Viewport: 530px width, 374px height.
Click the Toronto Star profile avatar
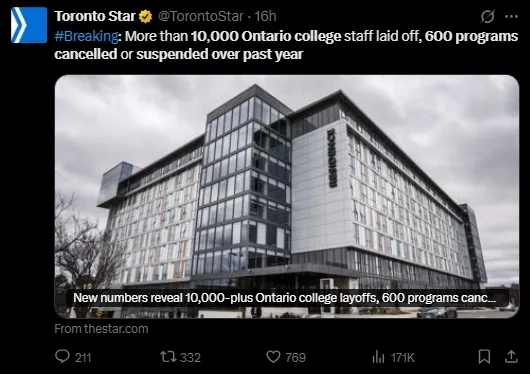point(29,25)
